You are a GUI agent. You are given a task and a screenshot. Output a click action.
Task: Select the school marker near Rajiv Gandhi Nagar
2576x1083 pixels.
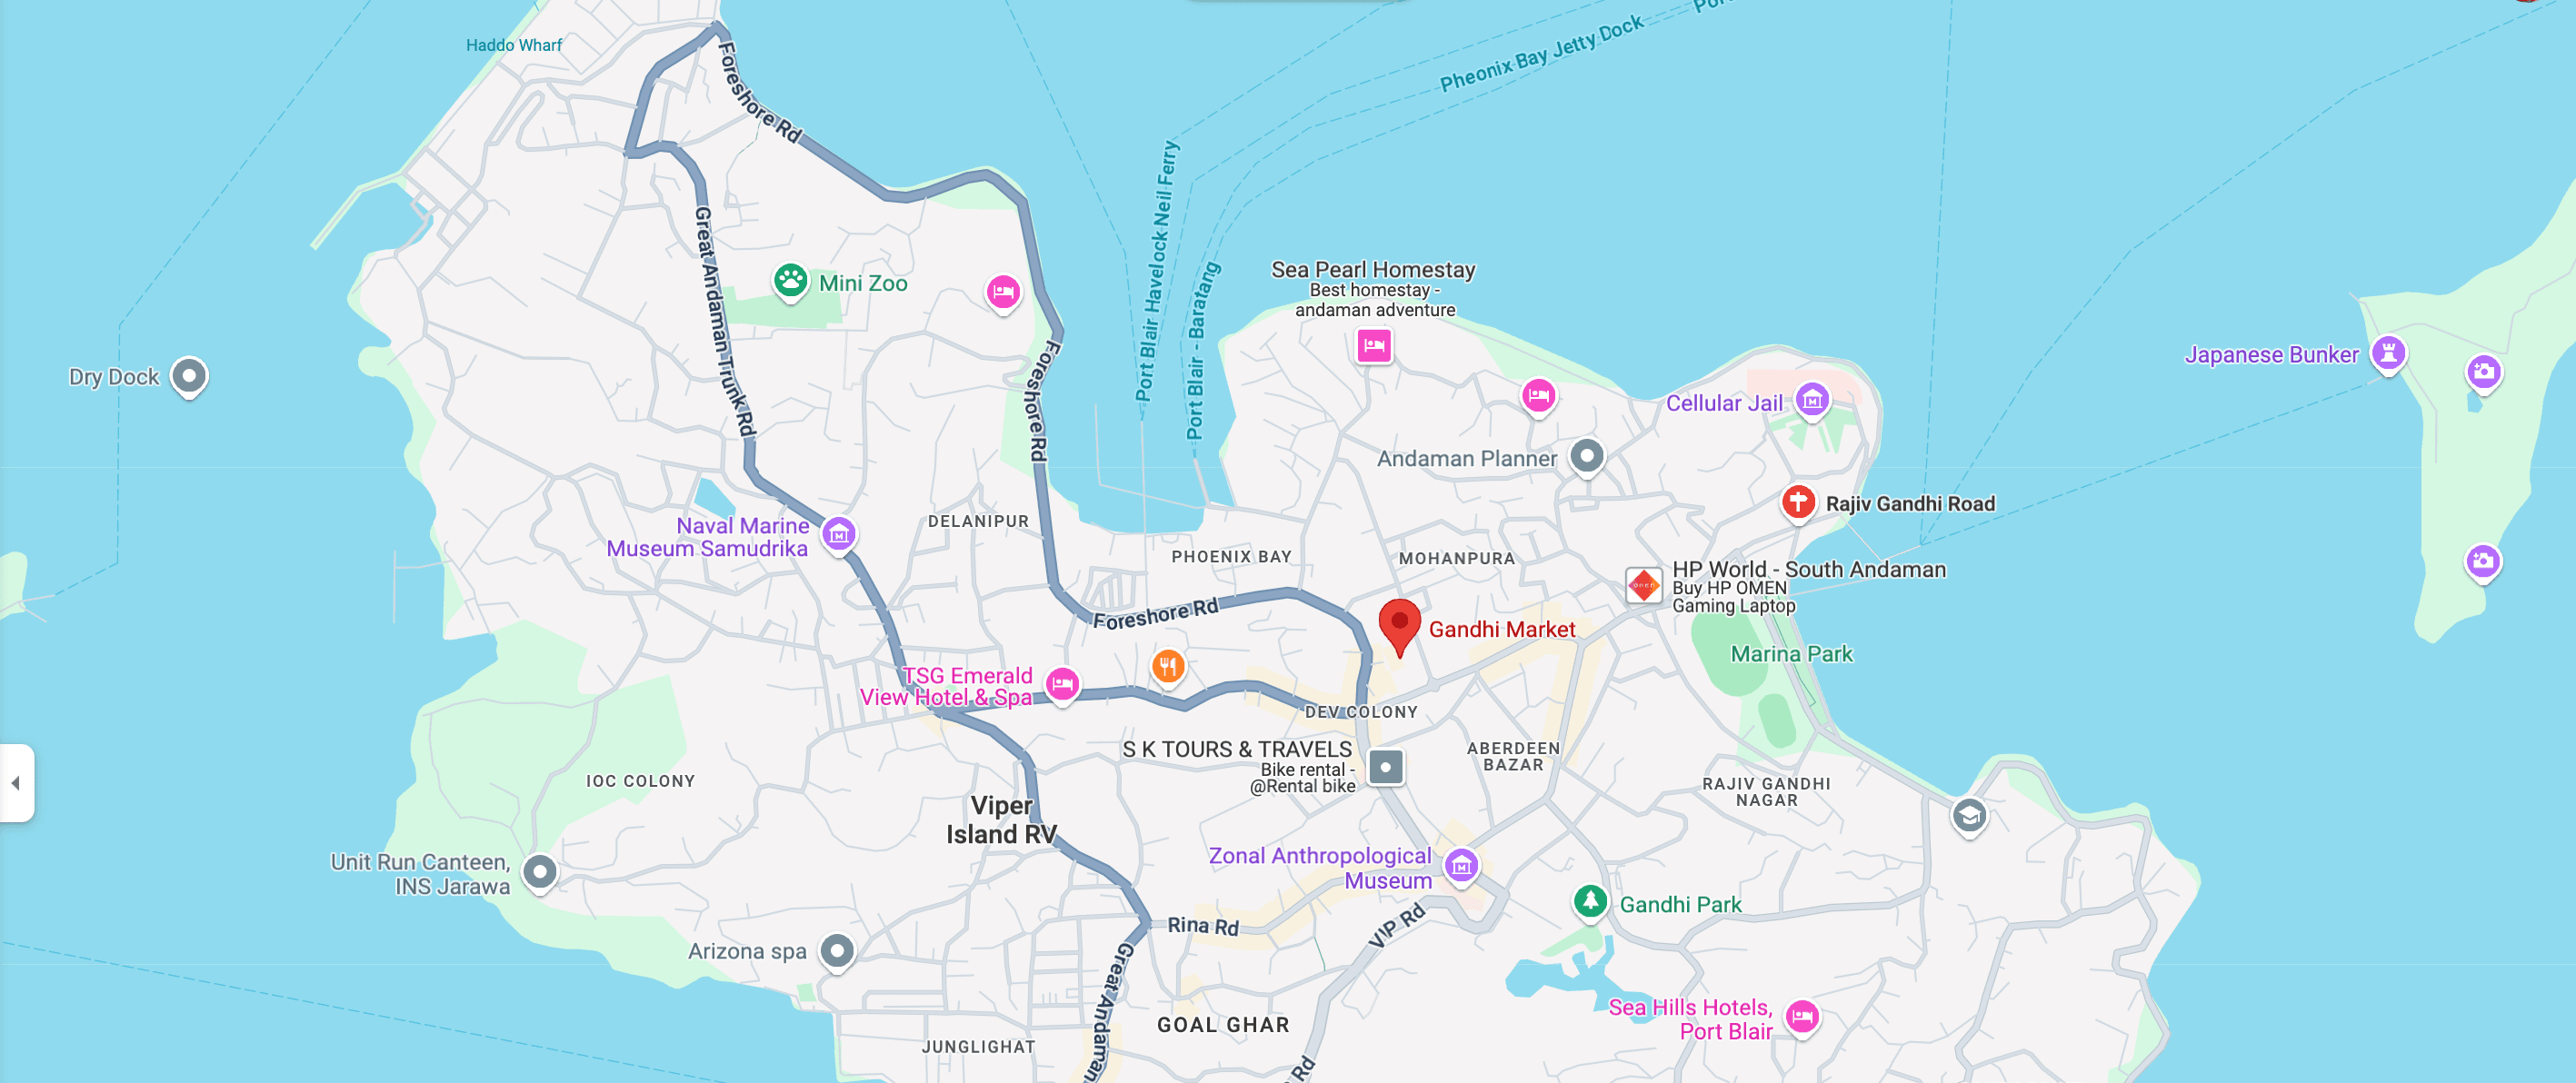[x=1969, y=817]
